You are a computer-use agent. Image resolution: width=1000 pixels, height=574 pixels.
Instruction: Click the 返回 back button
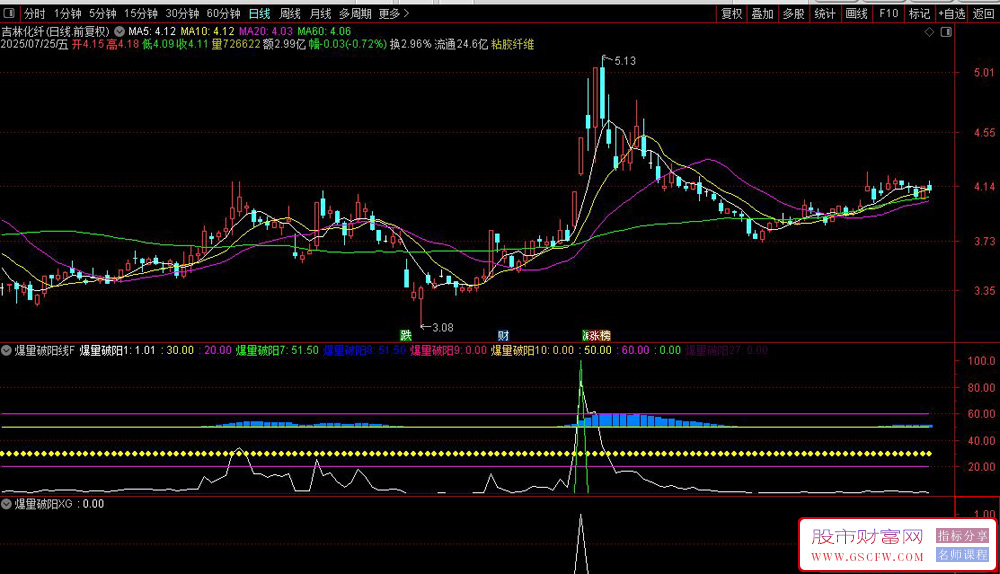983,13
